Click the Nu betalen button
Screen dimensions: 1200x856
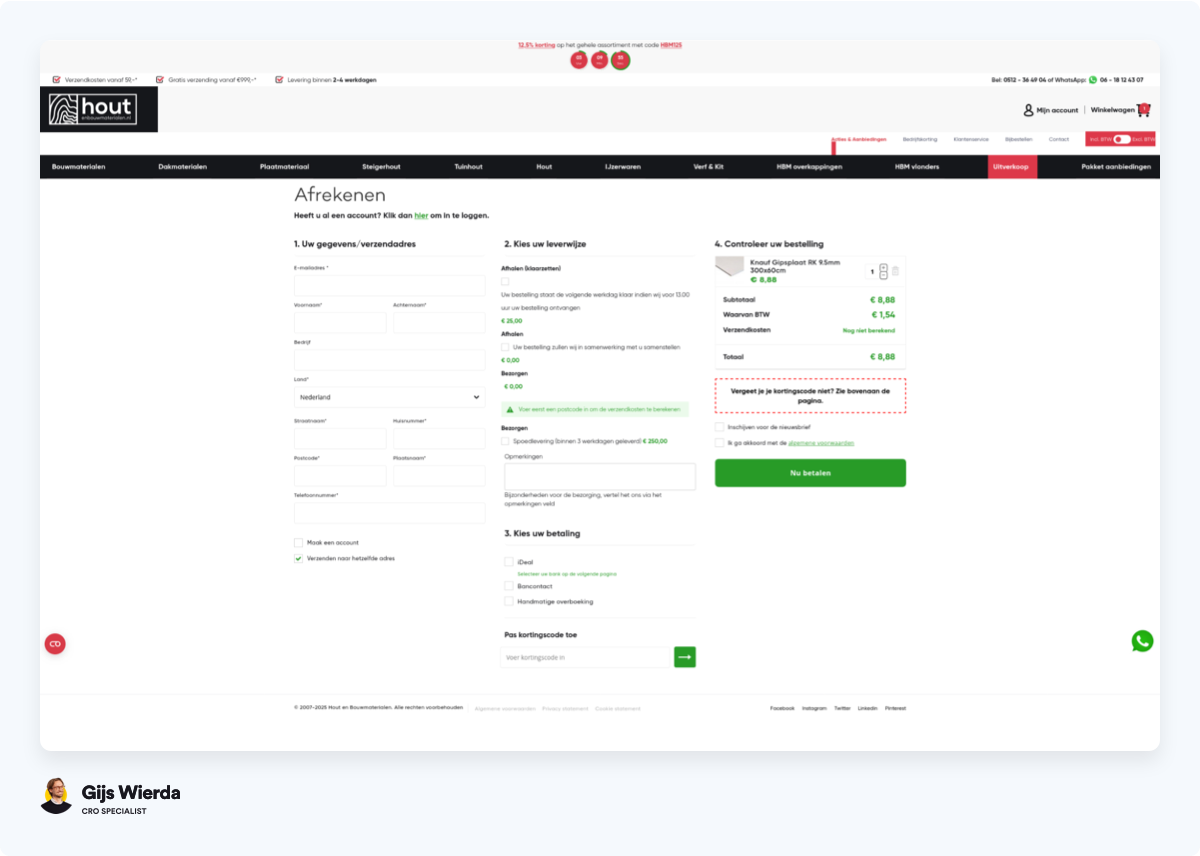coord(810,473)
